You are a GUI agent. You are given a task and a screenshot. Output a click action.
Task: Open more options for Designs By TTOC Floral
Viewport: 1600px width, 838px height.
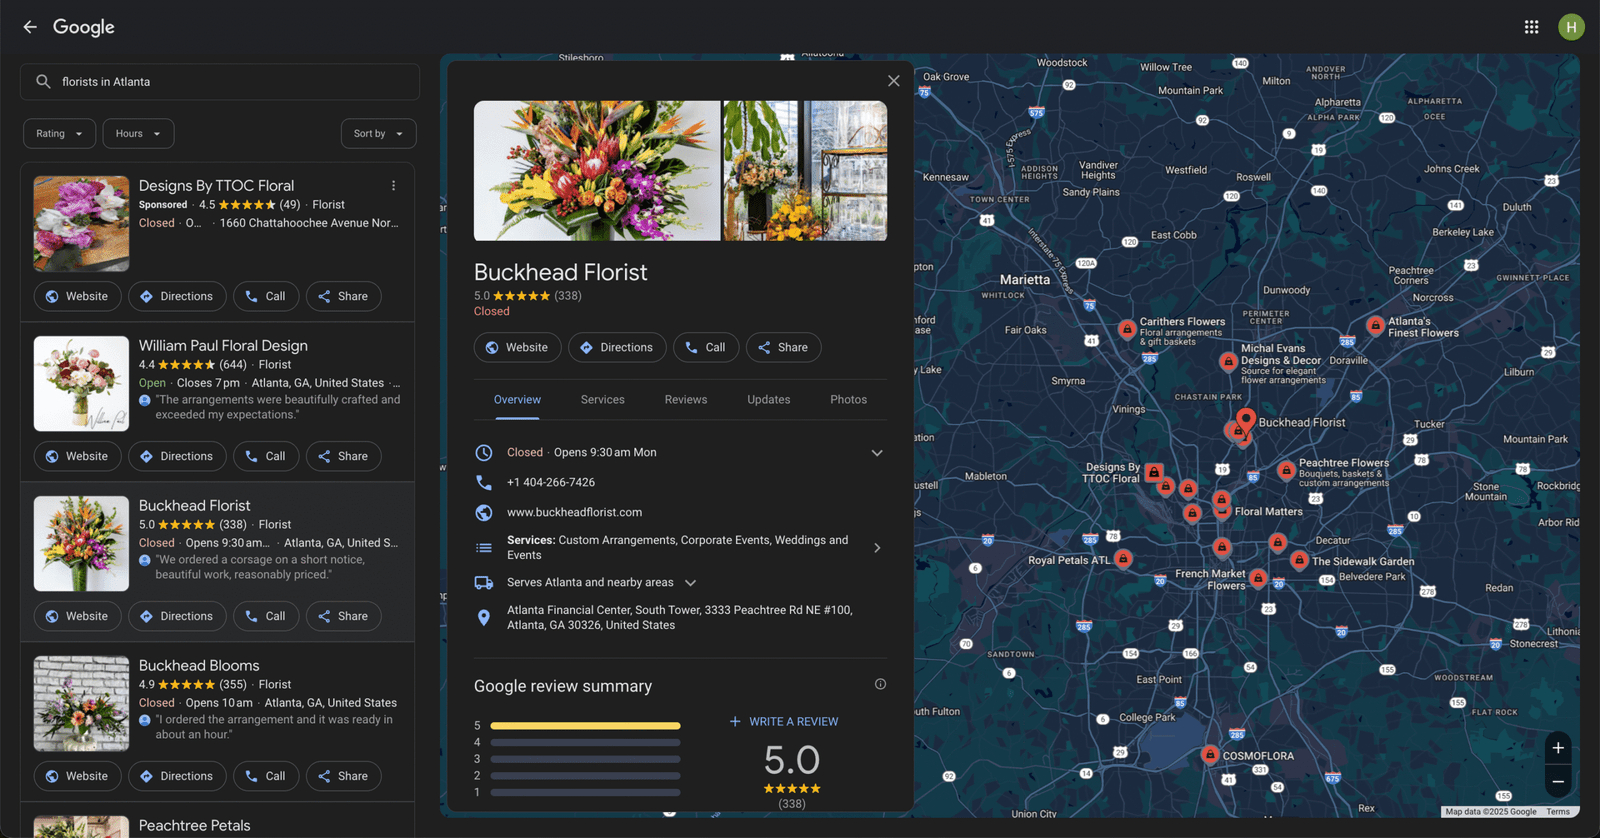[394, 186]
